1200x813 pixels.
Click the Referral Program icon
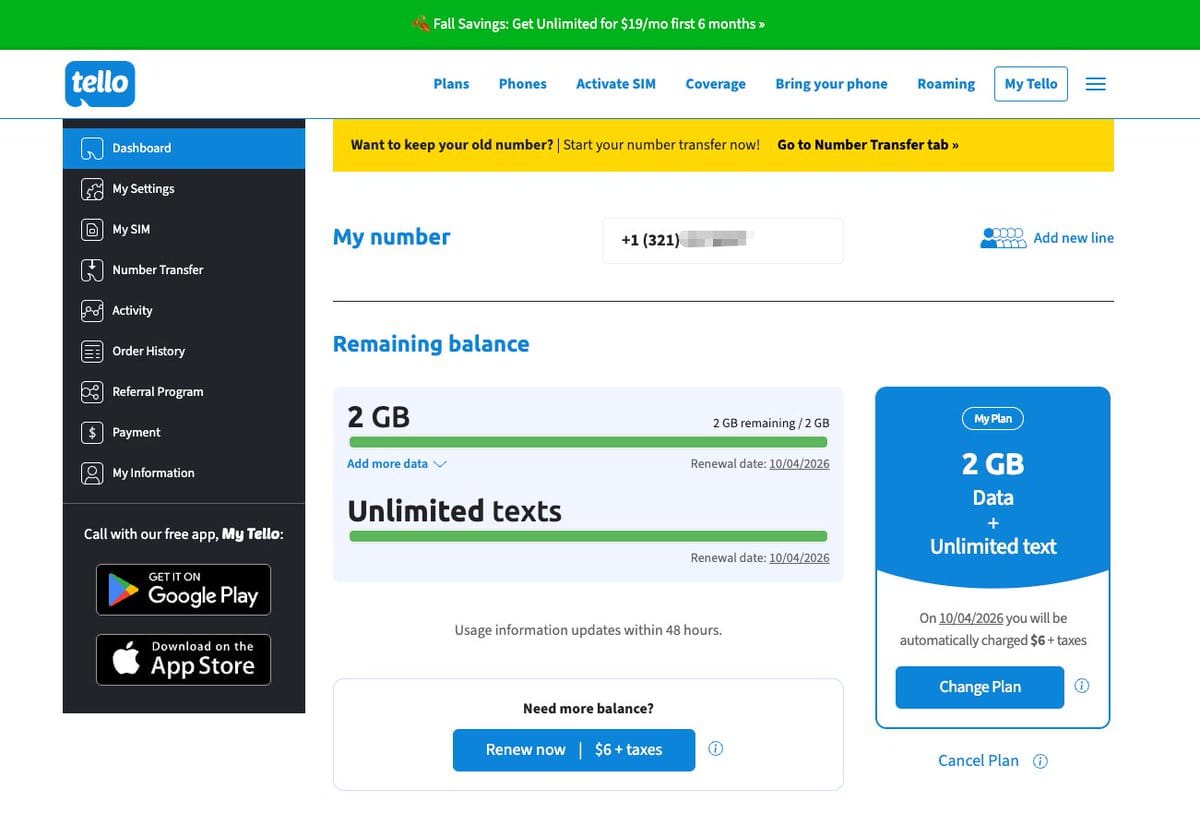pyautogui.click(x=92, y=392)
